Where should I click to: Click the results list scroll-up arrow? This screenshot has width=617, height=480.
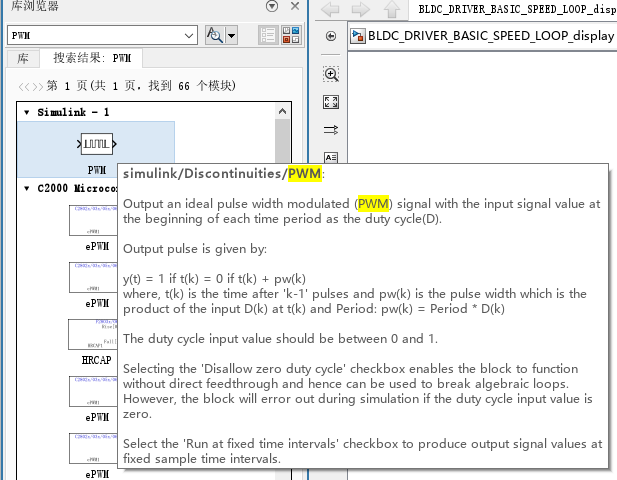[x=282, y=111]
